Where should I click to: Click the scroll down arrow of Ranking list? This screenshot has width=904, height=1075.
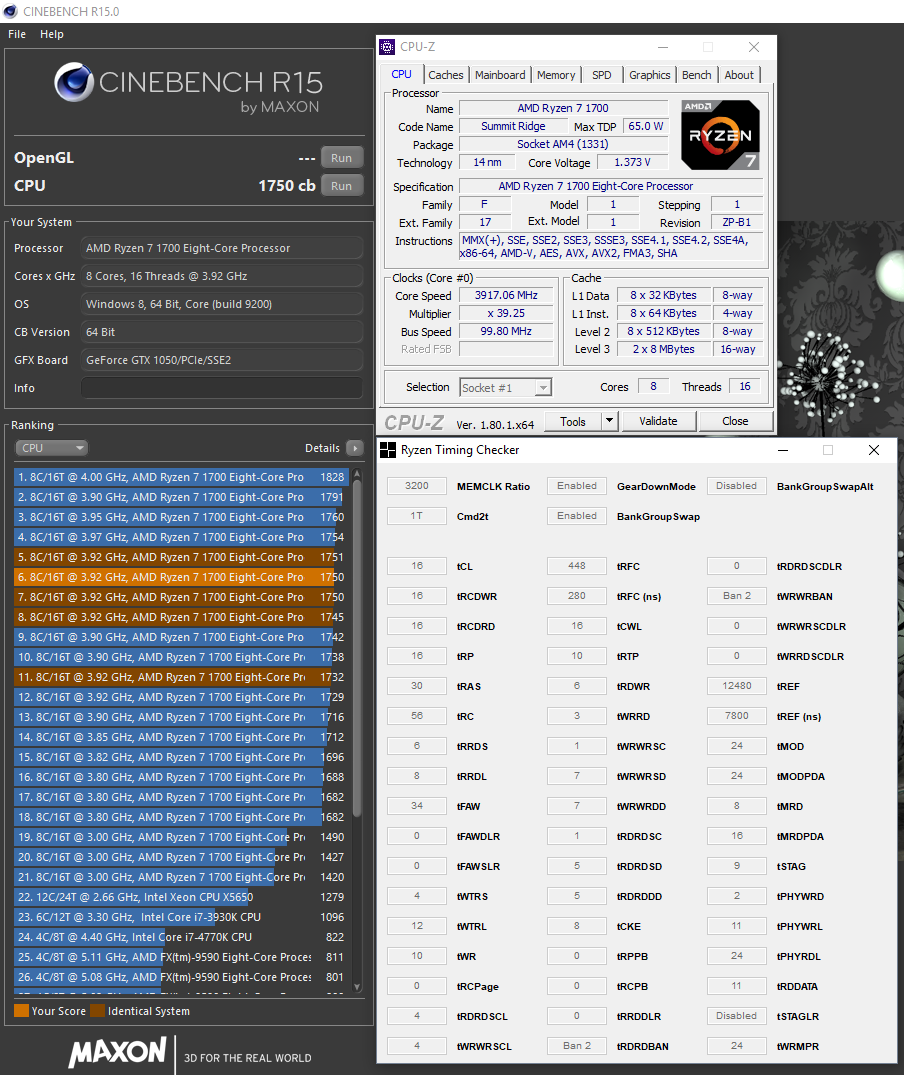357,987
